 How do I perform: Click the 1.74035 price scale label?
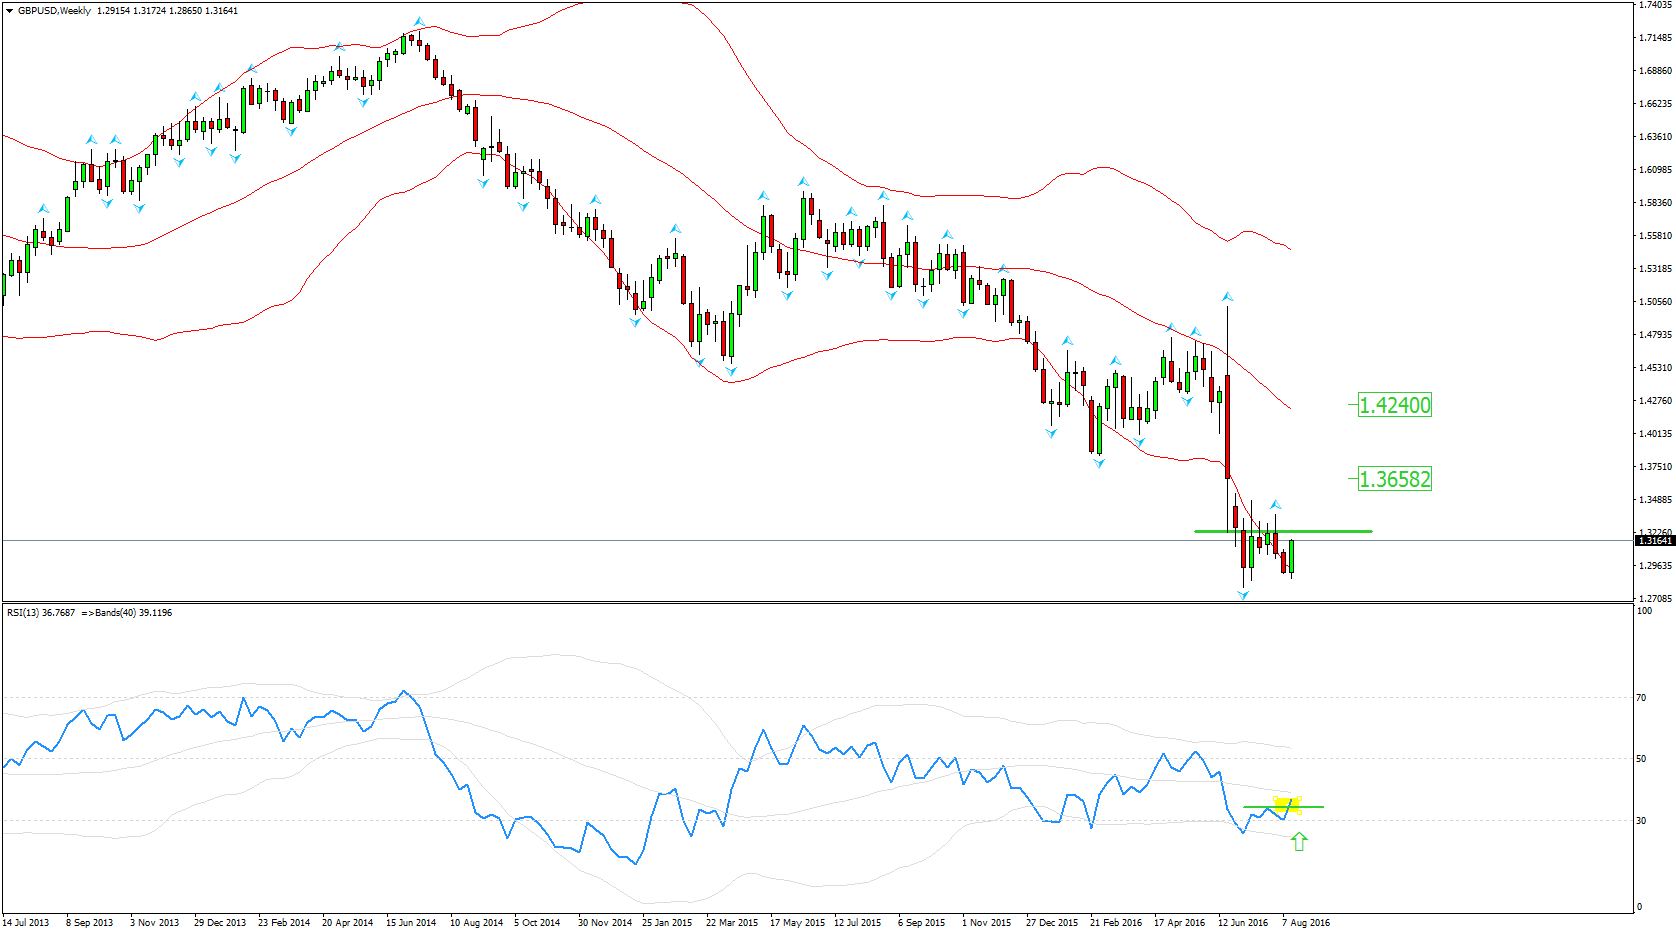tap(1655, 5)
